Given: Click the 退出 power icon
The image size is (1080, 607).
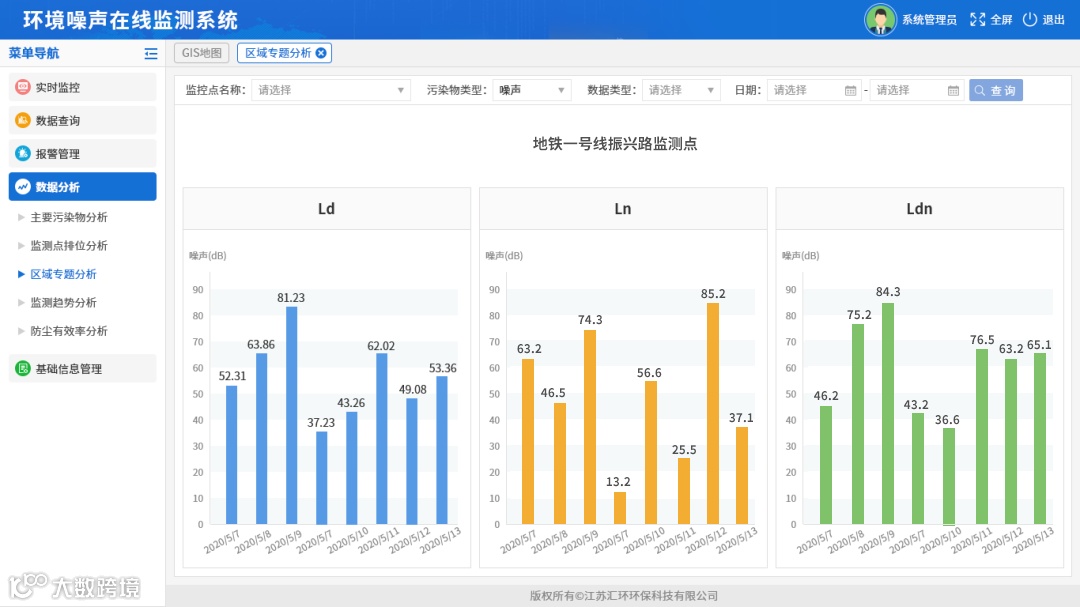Looking at the screenshot, I should (1030, 19).
